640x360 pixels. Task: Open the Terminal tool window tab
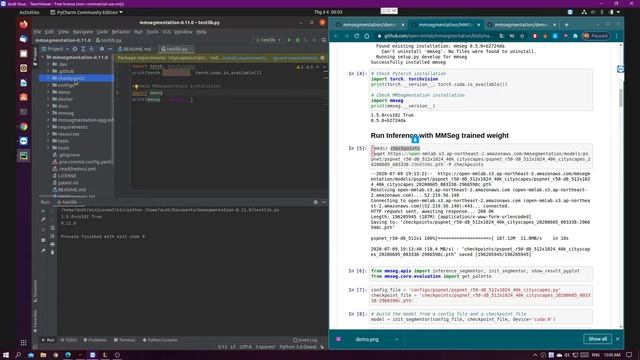[x=124, y=340]
